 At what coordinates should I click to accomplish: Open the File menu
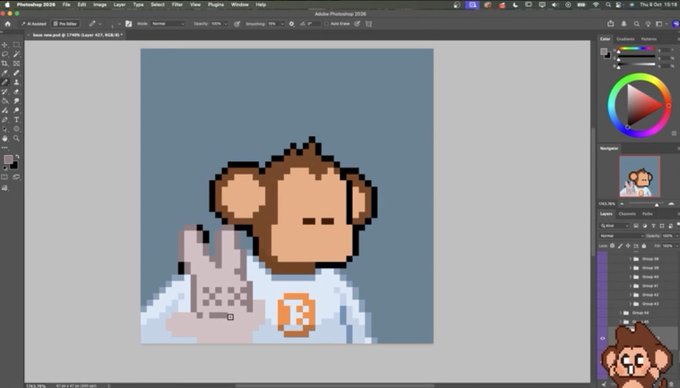click(66, 5)
